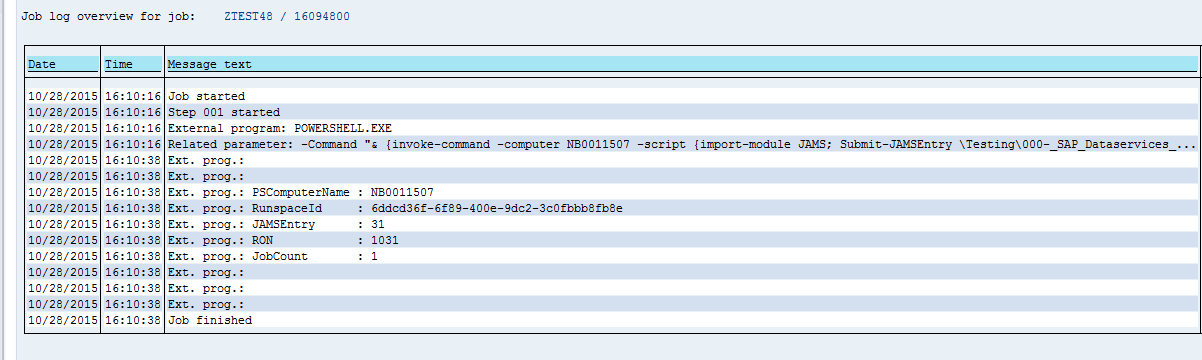Click the time cell of the 'Step 001 started' row

[132, 112]
